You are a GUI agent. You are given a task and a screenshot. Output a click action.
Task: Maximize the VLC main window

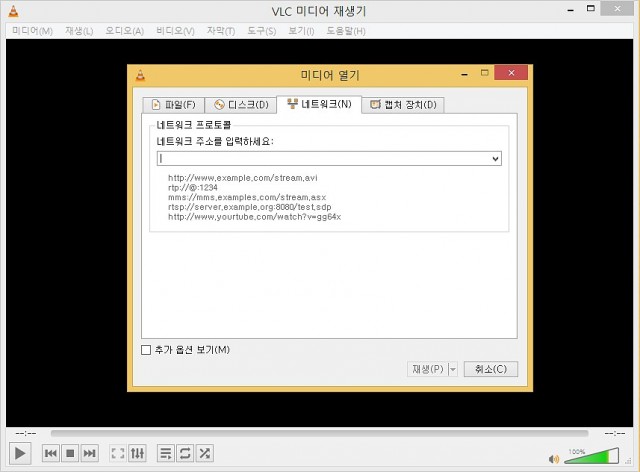click(591, 8)
